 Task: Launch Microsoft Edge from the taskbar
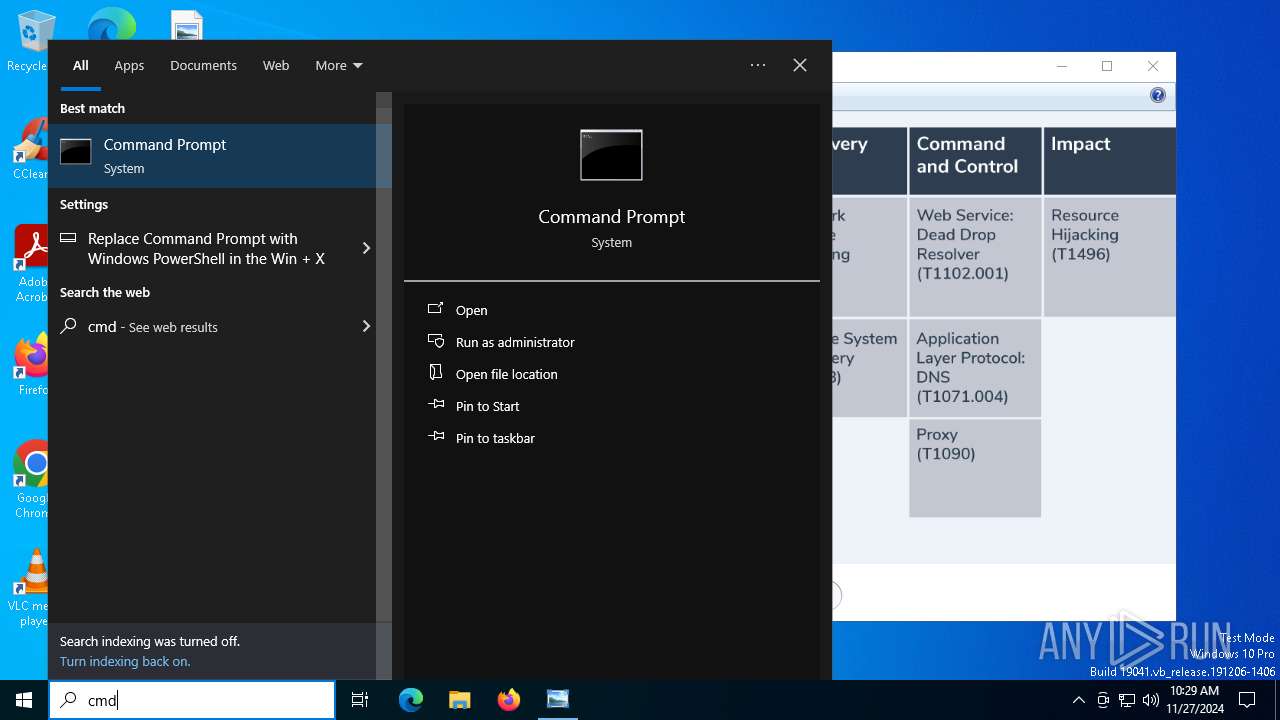tap(411, 700)
